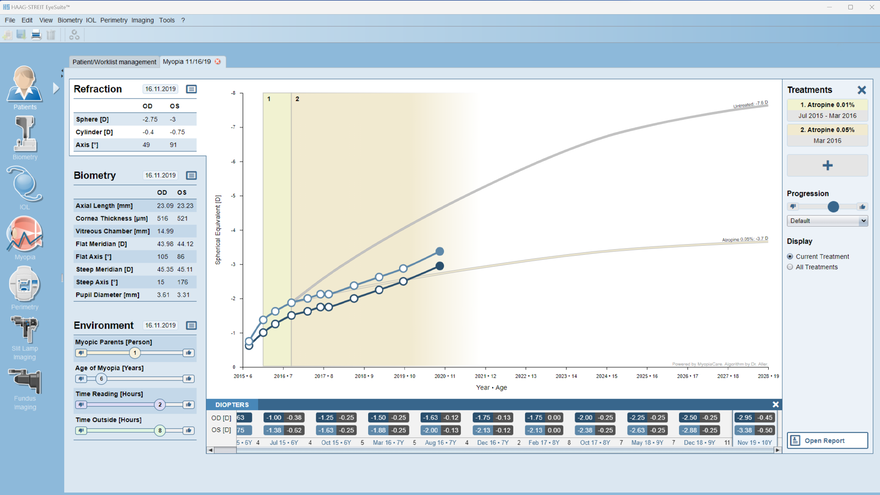Open the Environment date dropdown

[x=160, y=325]
